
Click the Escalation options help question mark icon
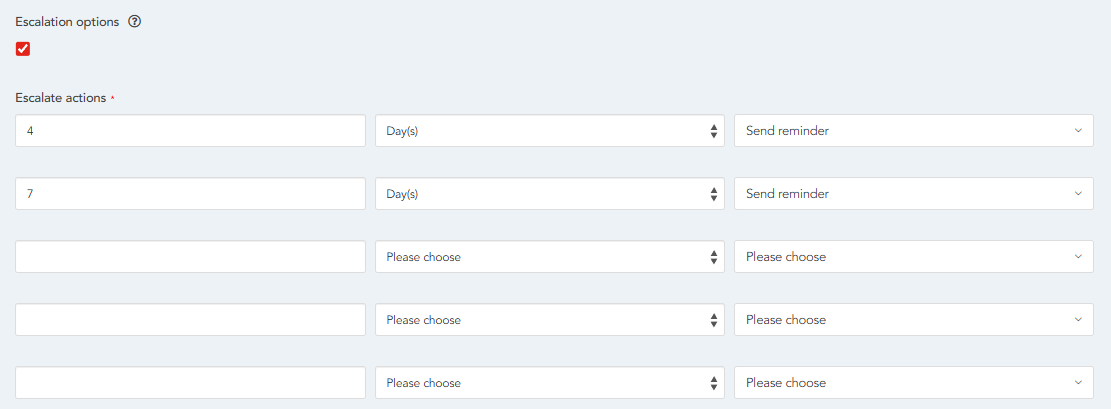(x=135, y=21)
